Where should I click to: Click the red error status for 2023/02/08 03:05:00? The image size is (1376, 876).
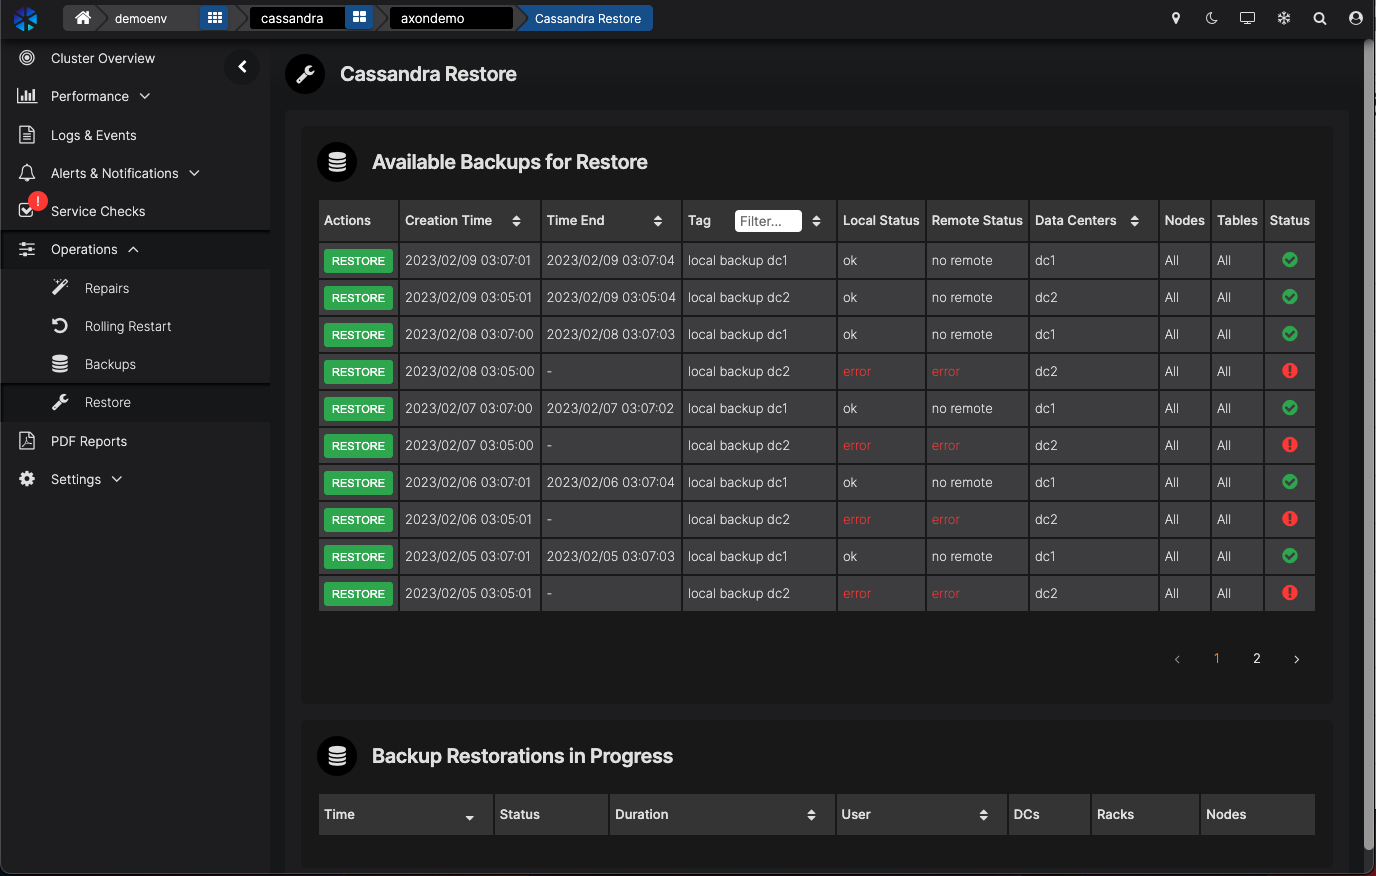(x=1290, y=371)
